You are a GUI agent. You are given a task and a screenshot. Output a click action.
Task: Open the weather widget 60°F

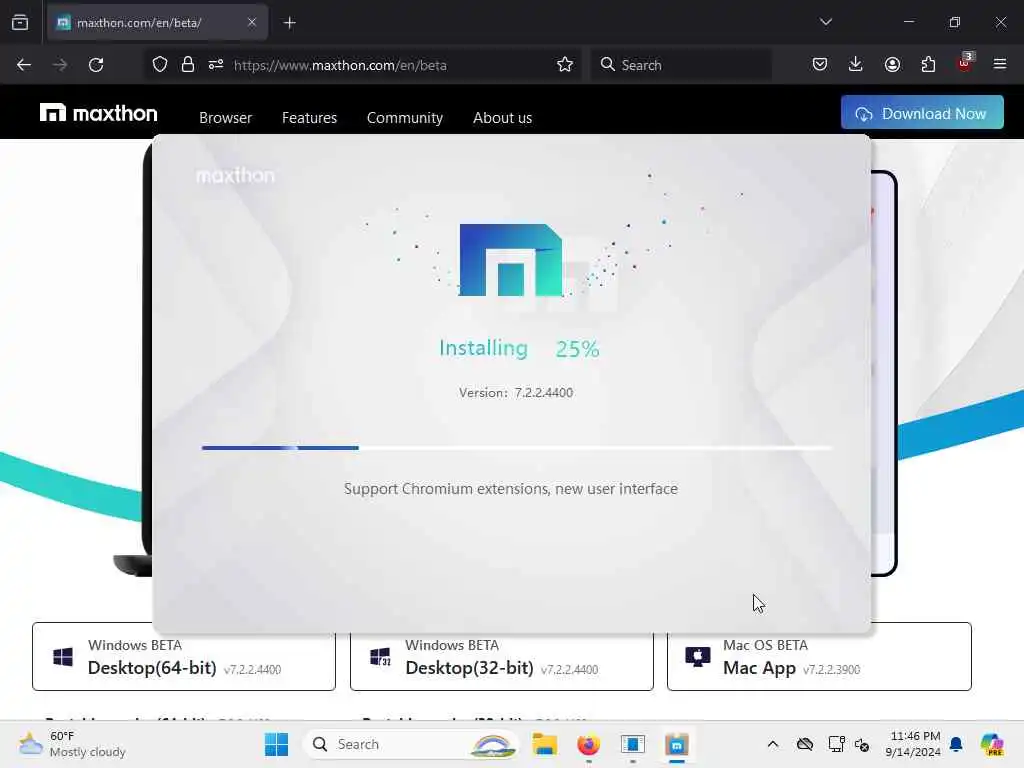coord(72,744)
